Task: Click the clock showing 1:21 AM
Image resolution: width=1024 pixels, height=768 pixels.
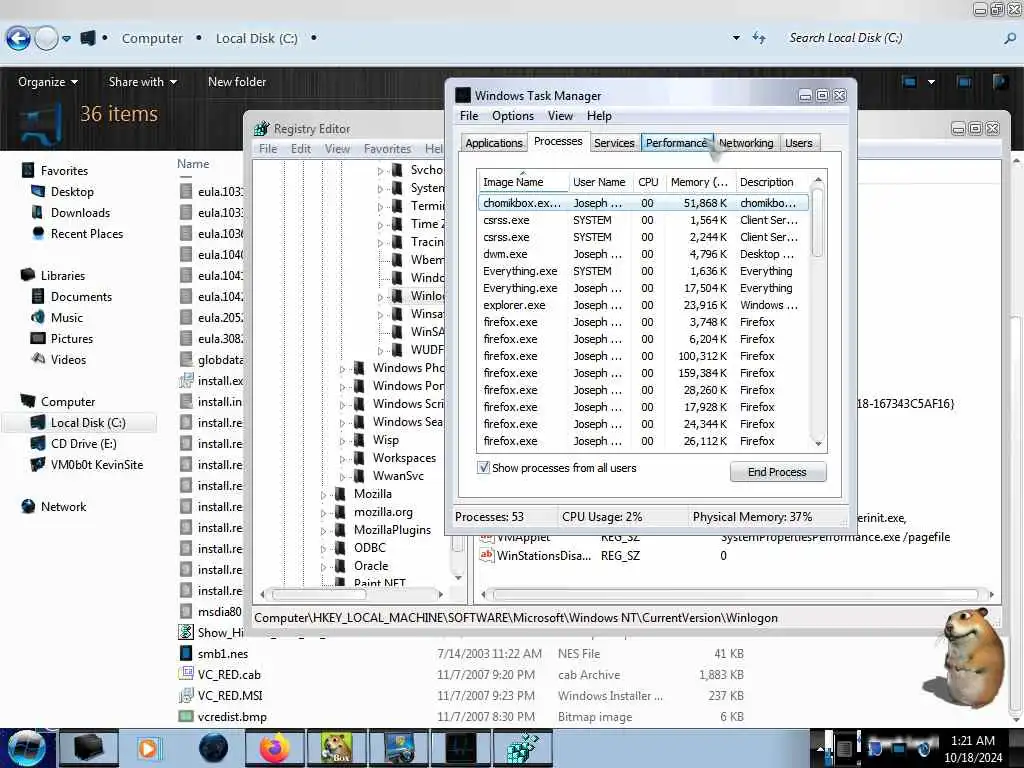Action: tap(972, 740)
